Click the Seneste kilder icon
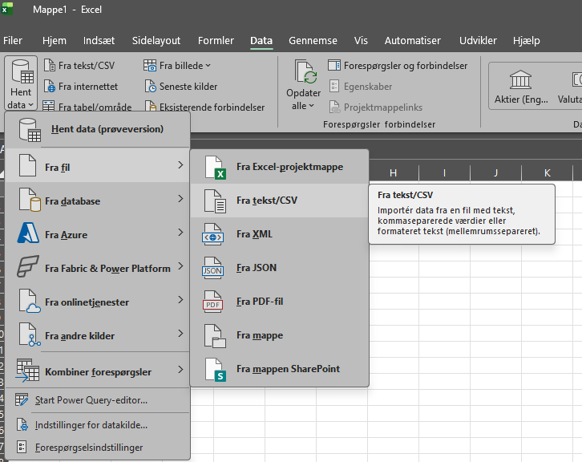This screenshot has width=582, height=462. (150, 86)
